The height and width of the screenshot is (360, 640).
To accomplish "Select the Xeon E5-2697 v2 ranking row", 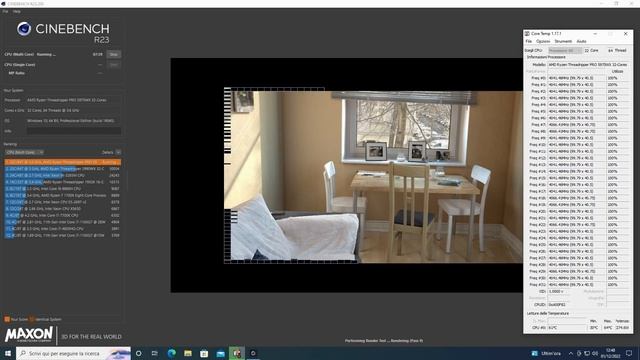I will coord(63,202).
